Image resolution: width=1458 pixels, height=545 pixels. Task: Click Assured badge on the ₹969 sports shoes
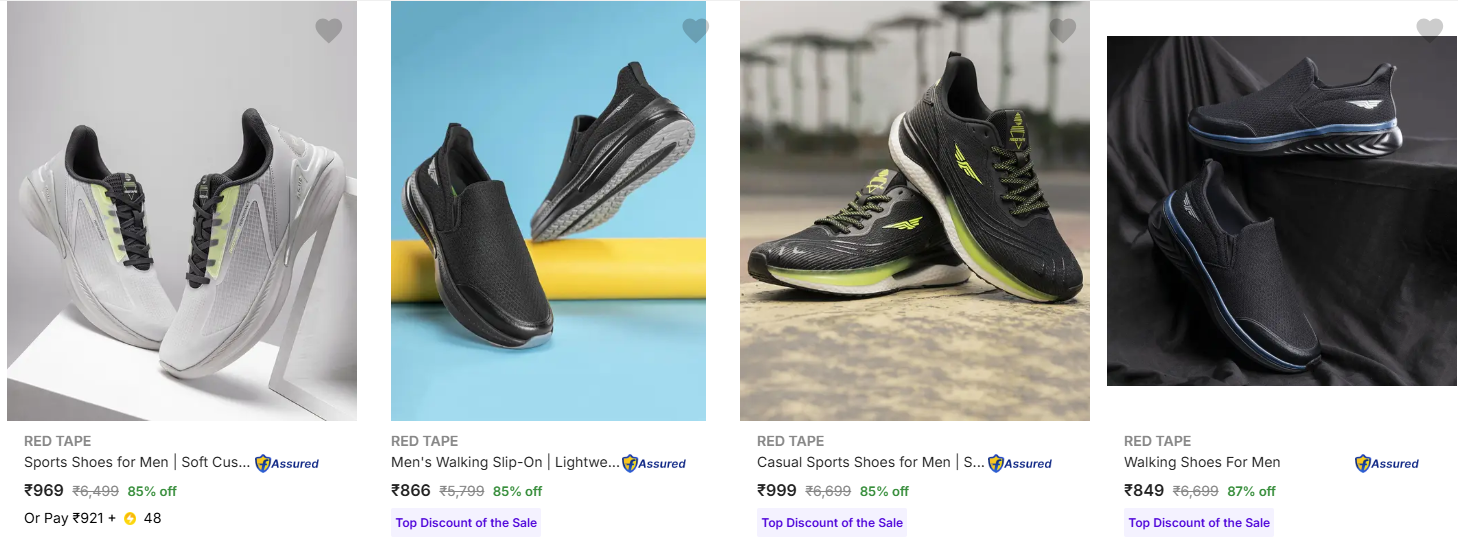coord(287,463)
